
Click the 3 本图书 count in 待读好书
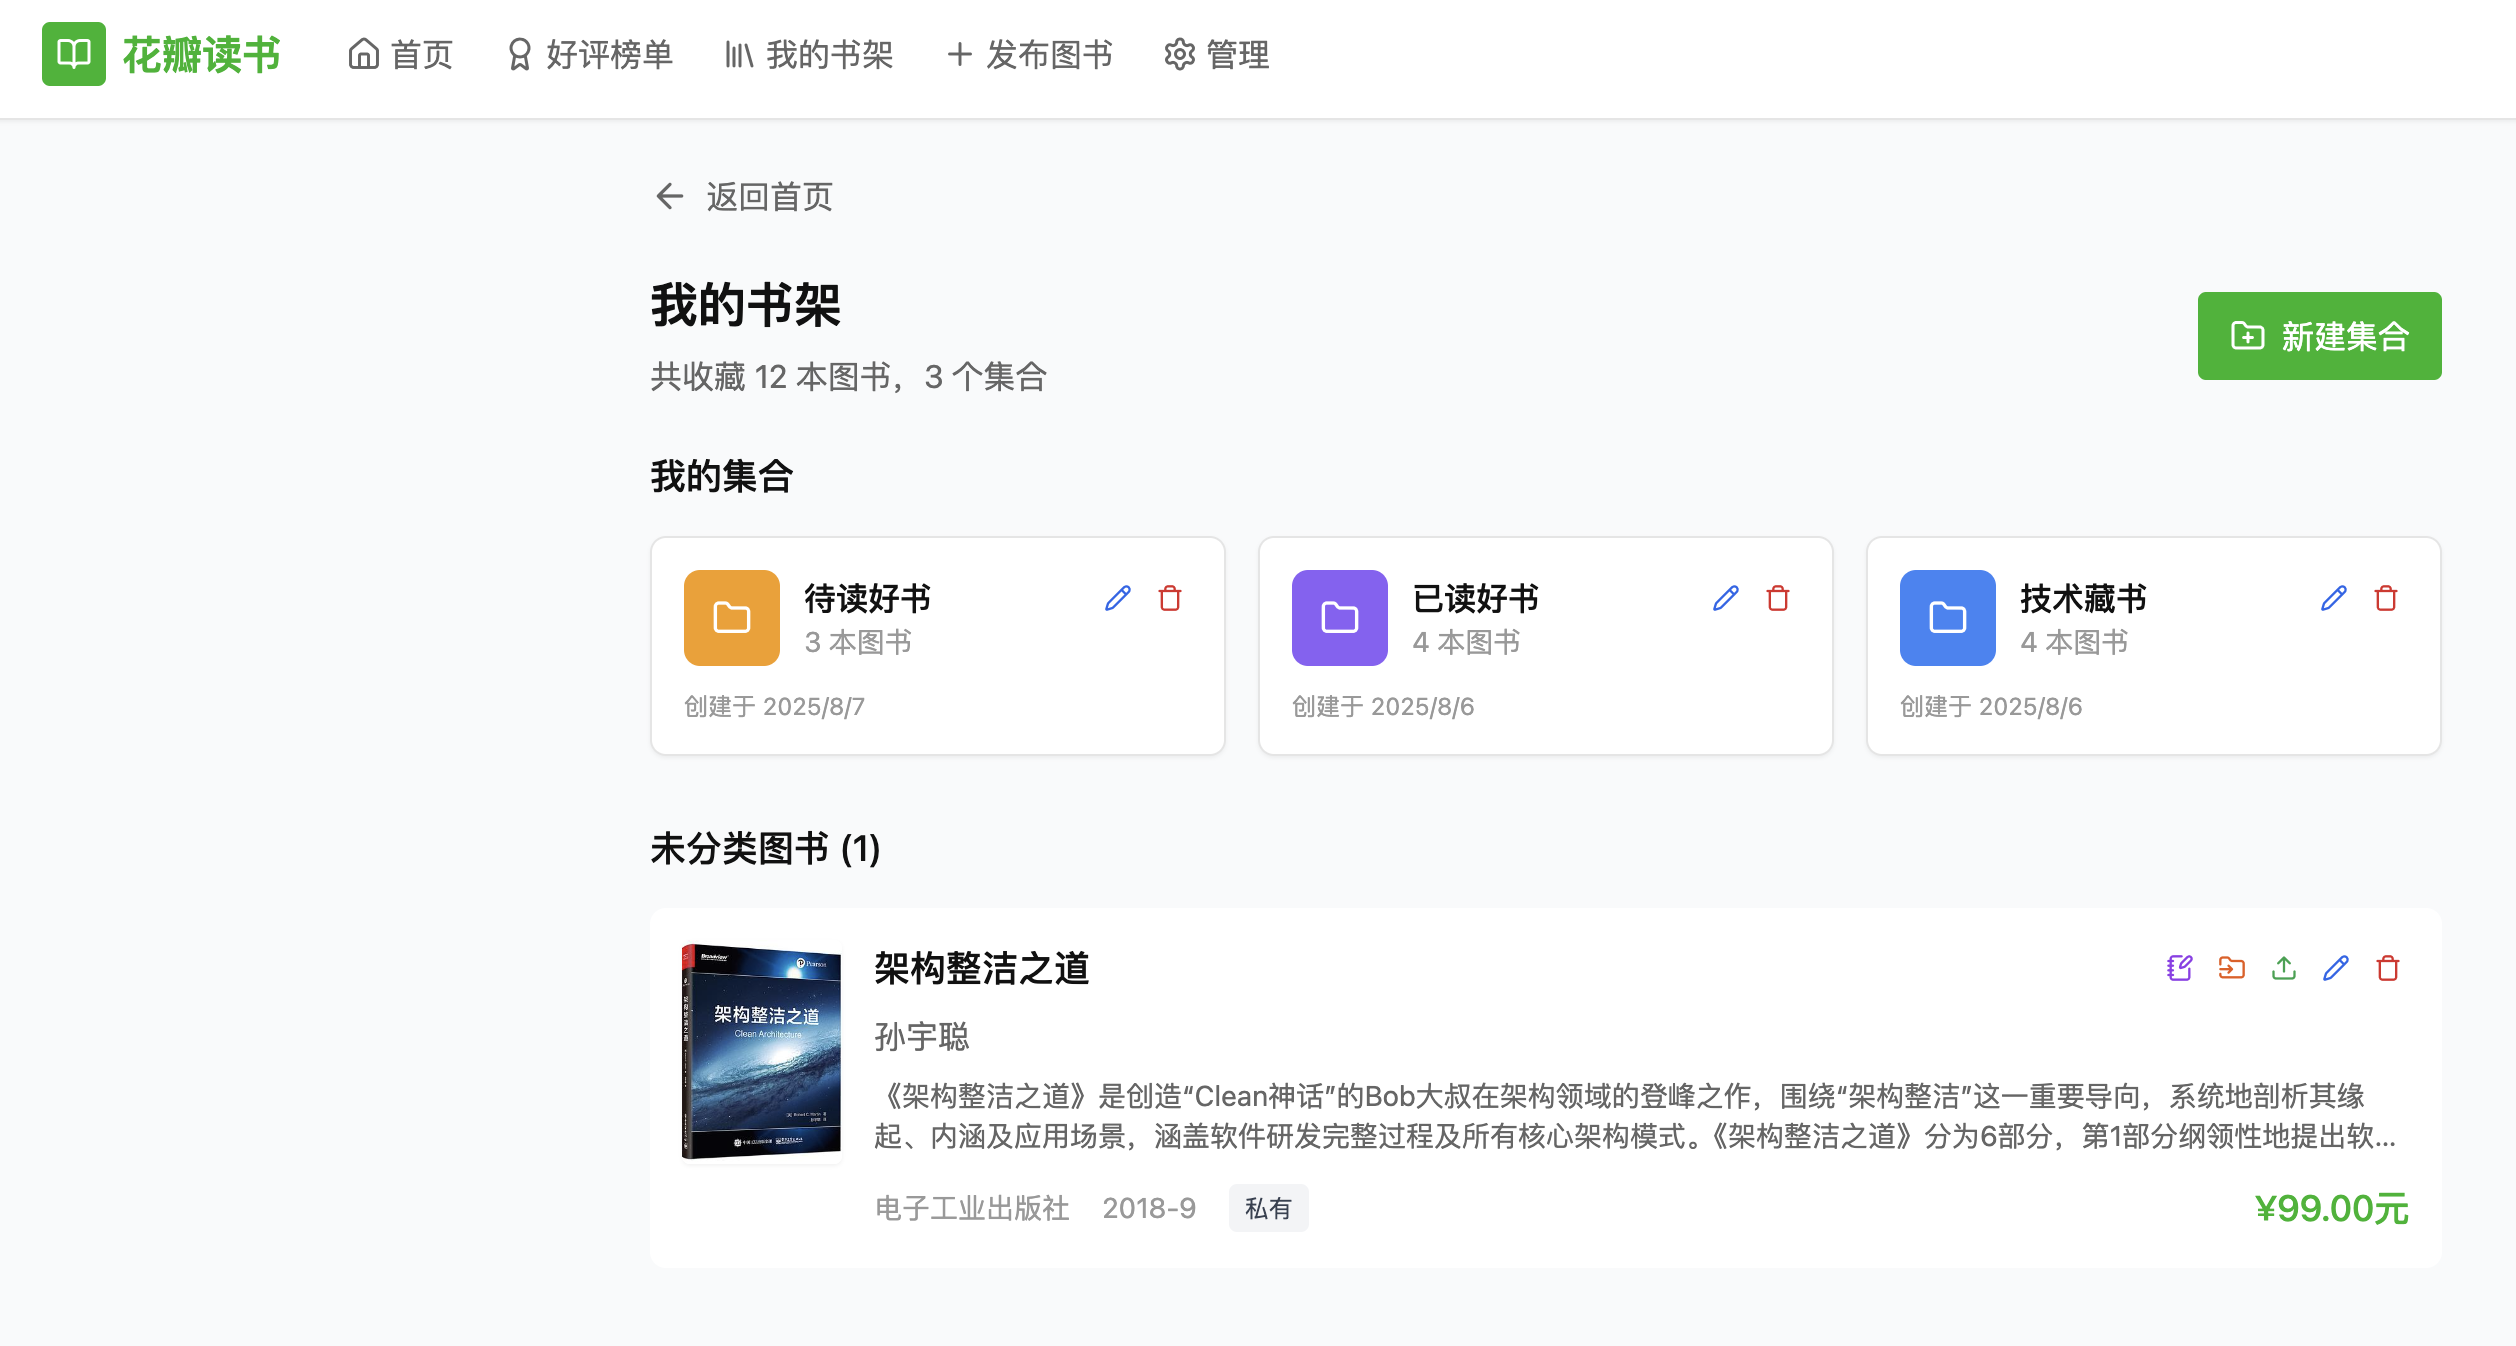[858, 642]
